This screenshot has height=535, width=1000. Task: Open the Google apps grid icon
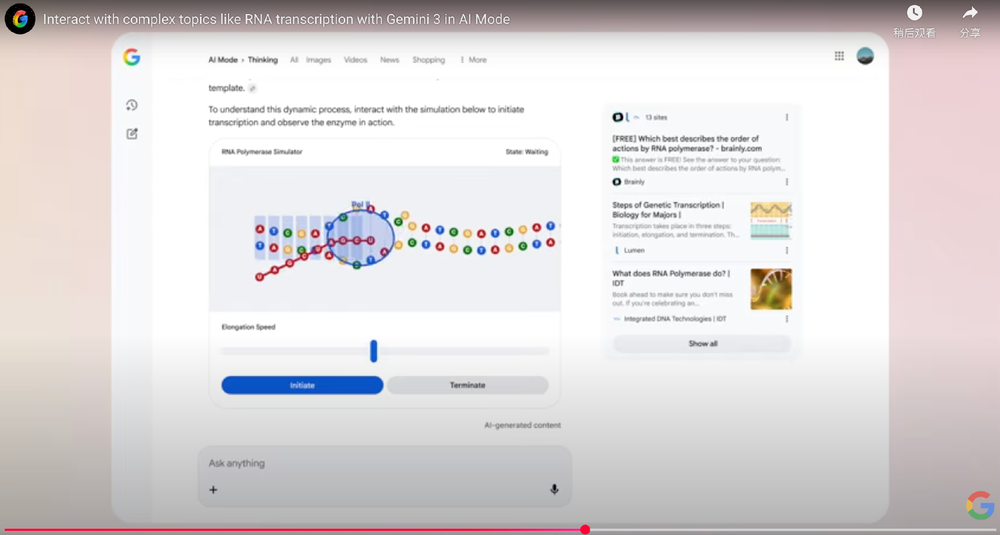(x=839, y=56)
